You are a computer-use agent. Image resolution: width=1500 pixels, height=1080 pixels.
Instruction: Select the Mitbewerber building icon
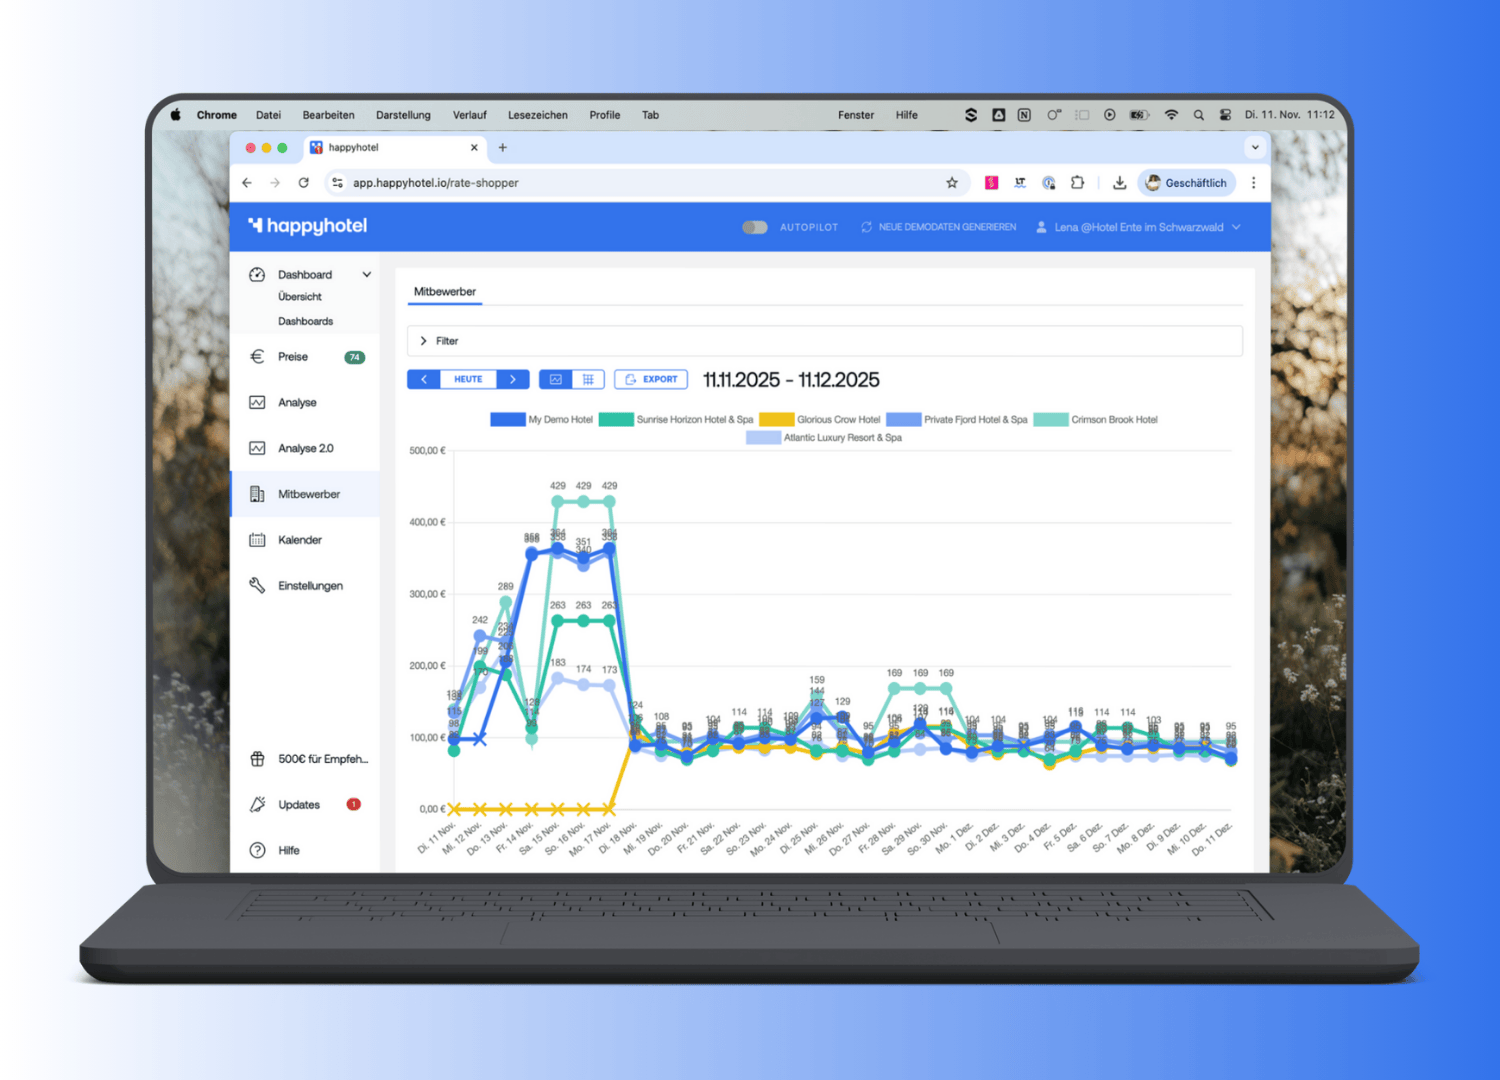coord(257,494)
